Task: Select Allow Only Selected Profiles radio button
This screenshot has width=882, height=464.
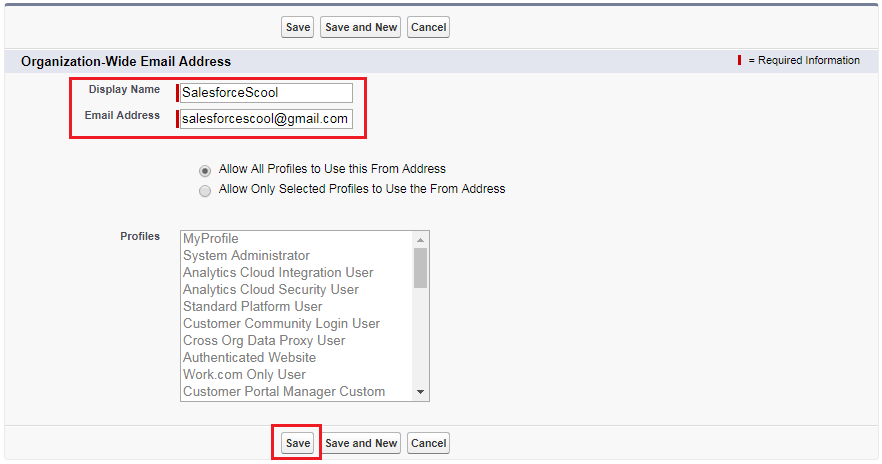Action: pos(205,191)
